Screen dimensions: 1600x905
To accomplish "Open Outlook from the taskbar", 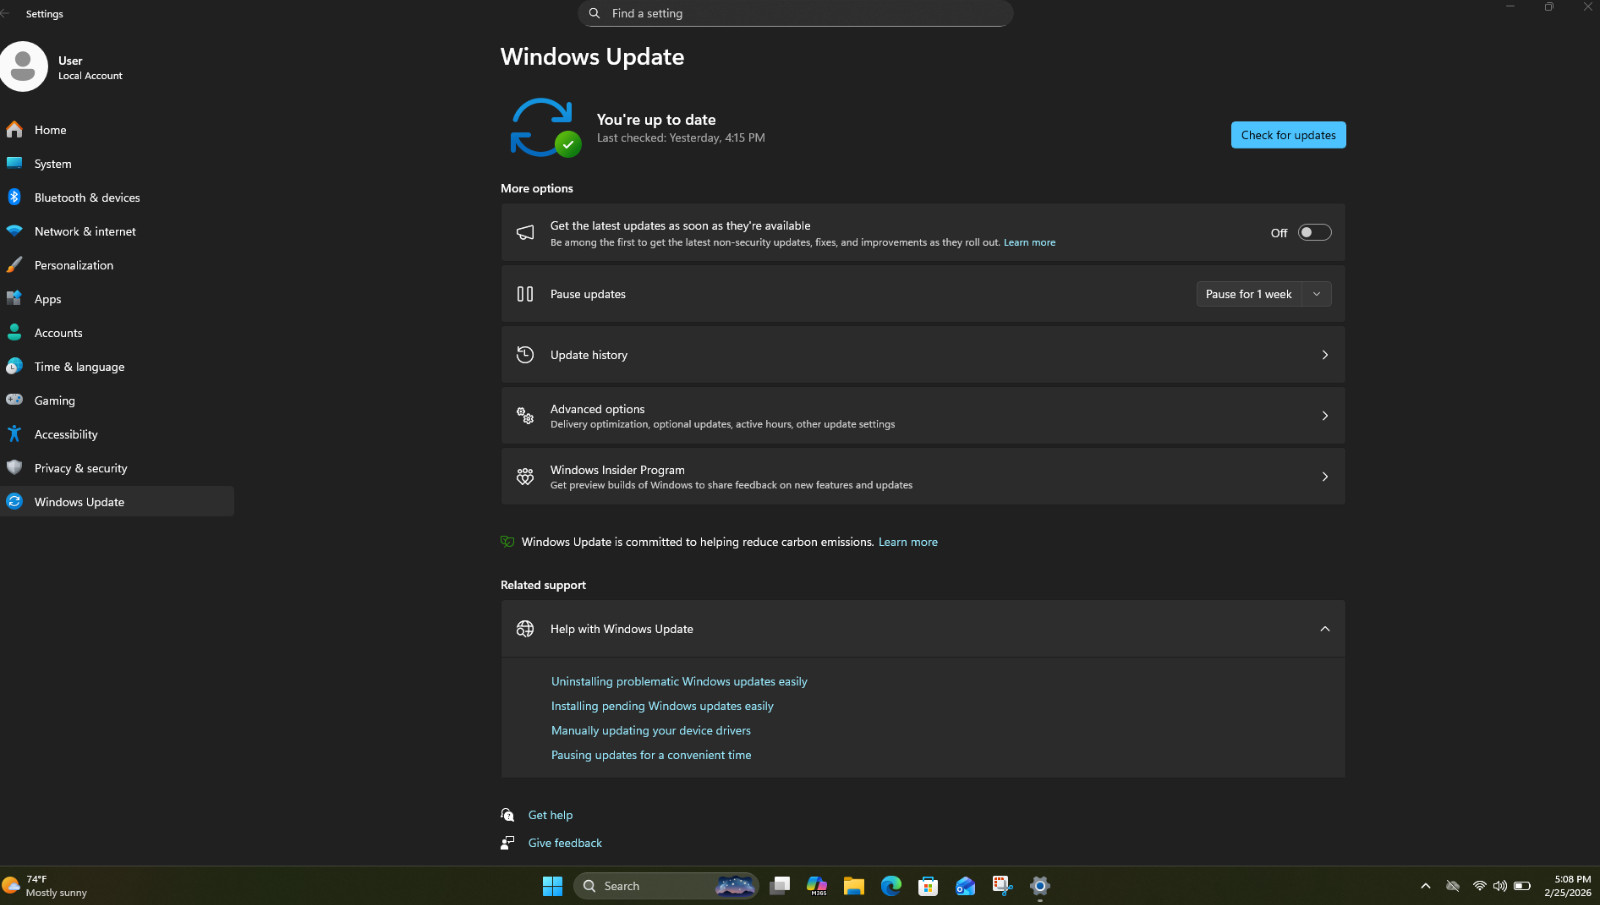I will click(x=965, y=886).
